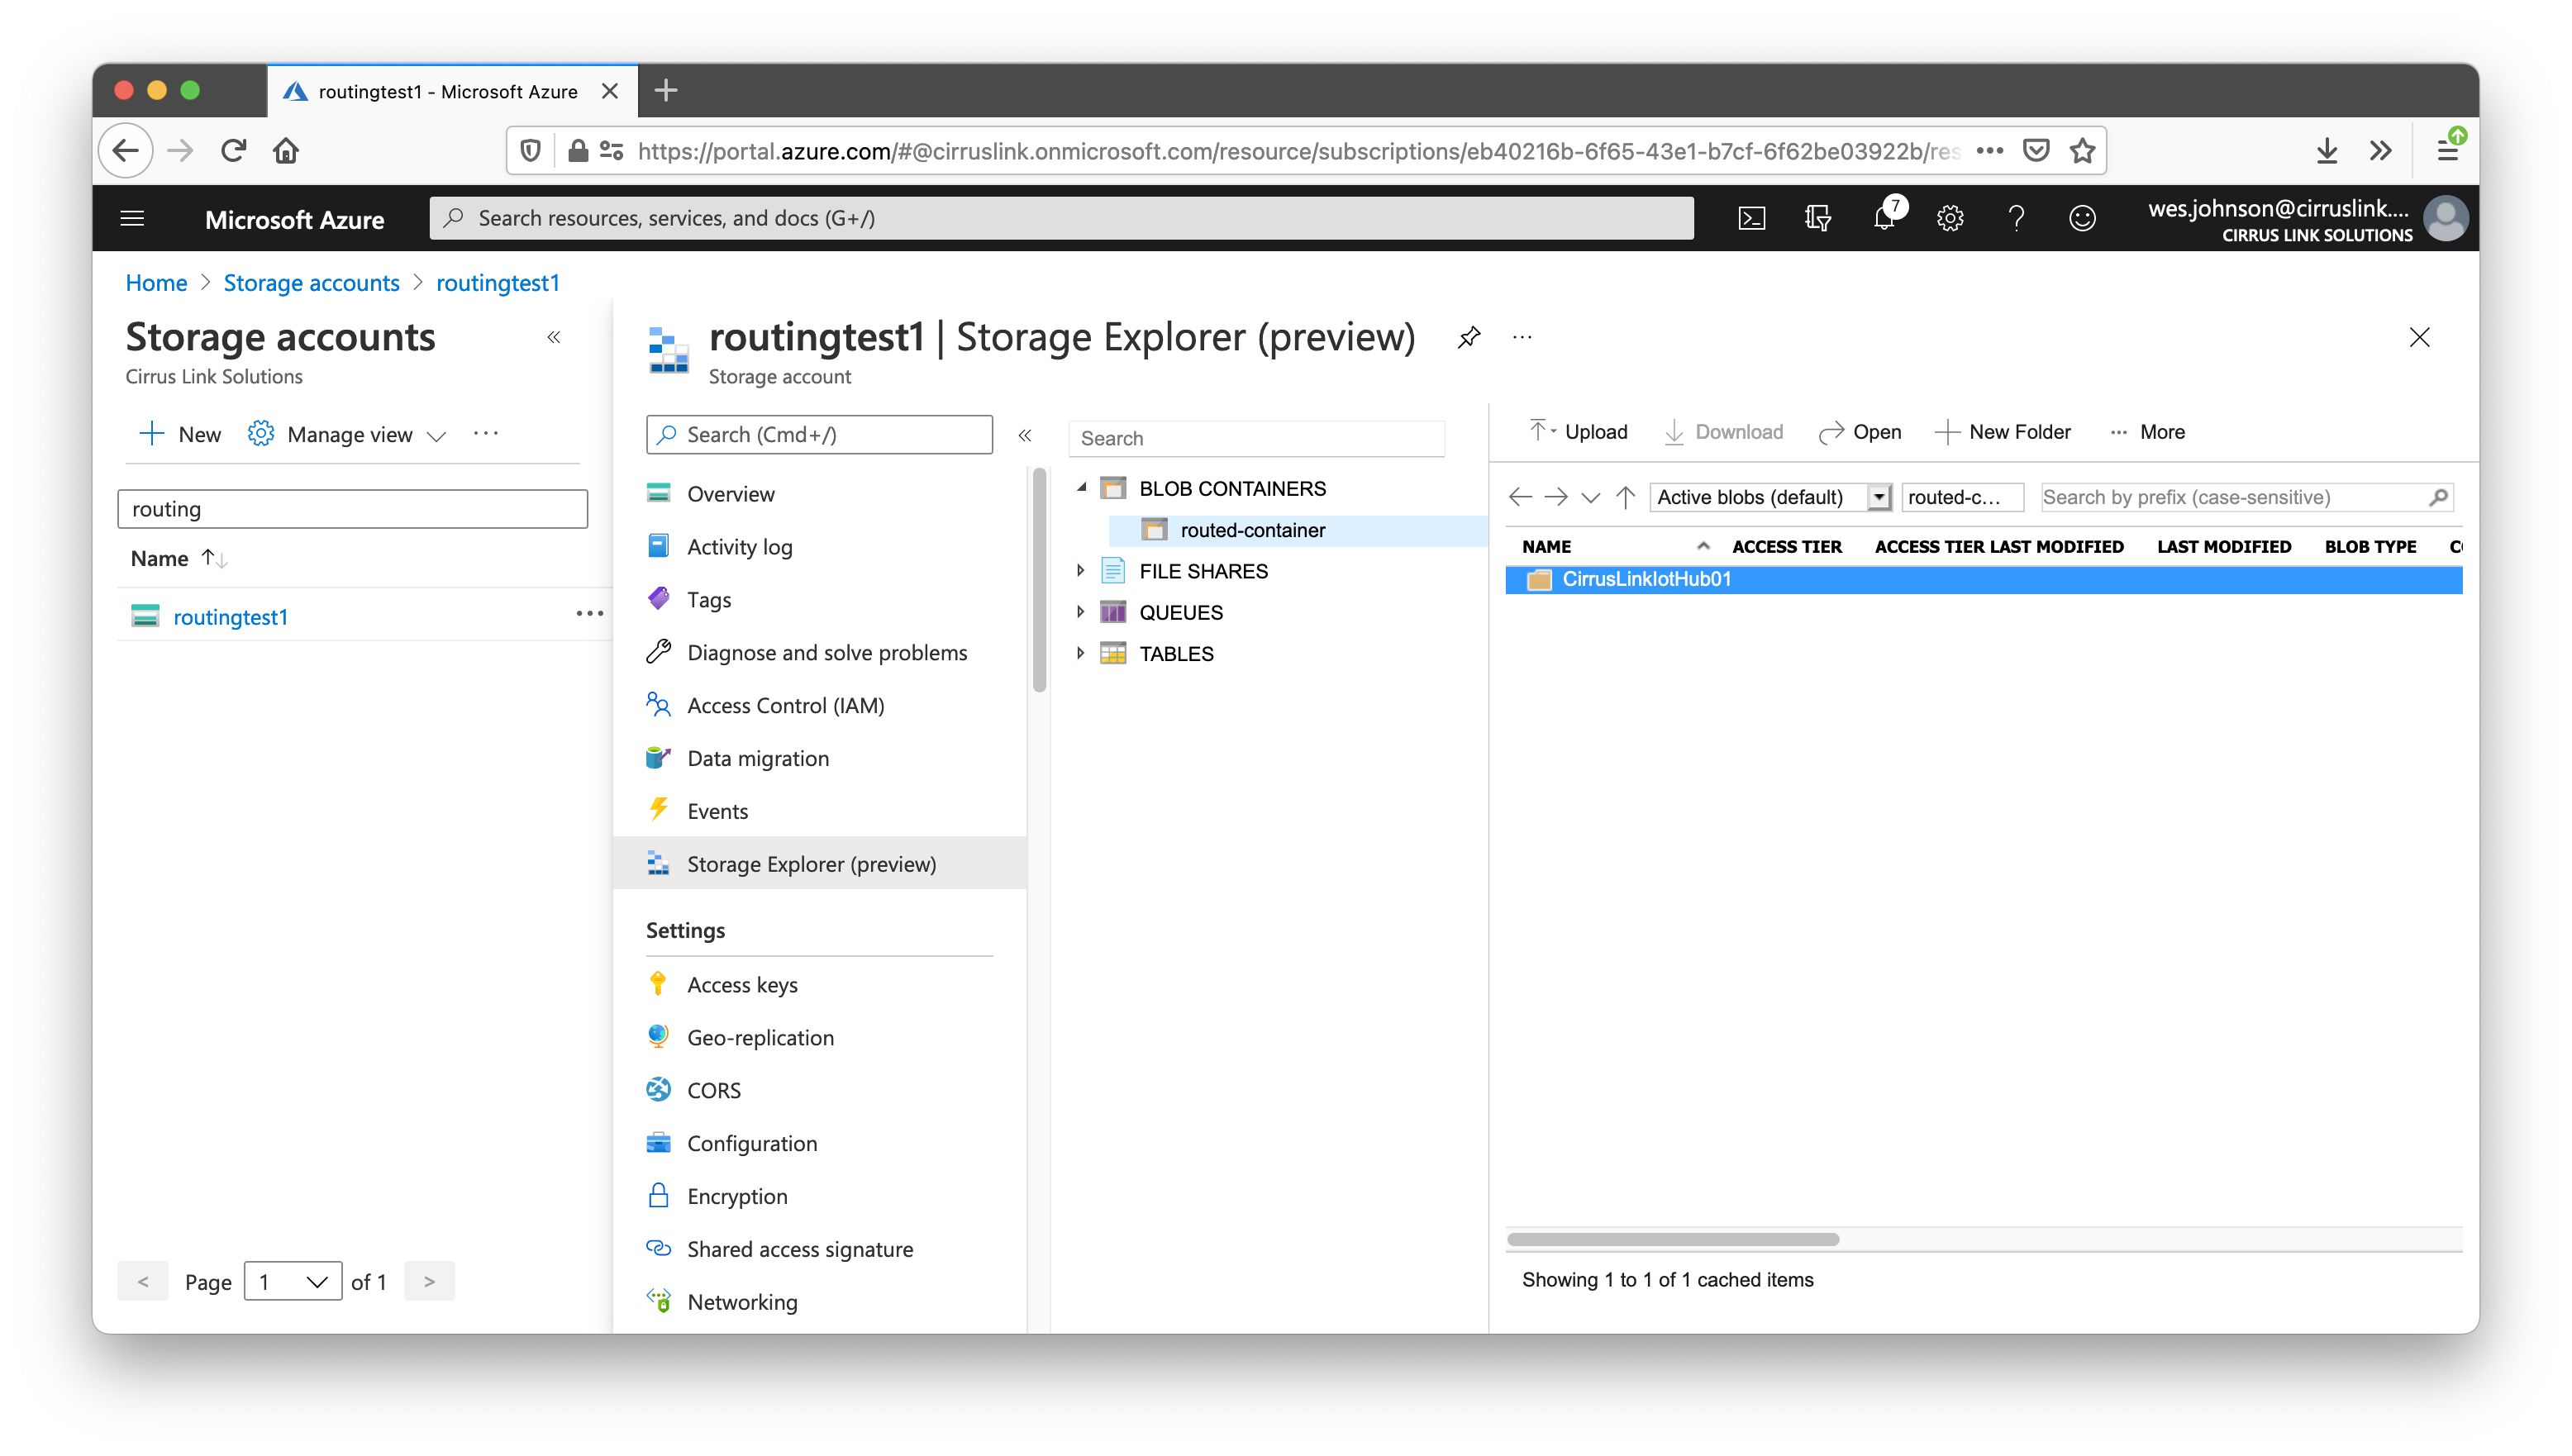The image size is (2572, 1456).
Task: Open Active blobs filter dropdown
Action: tap(1879, 497)
